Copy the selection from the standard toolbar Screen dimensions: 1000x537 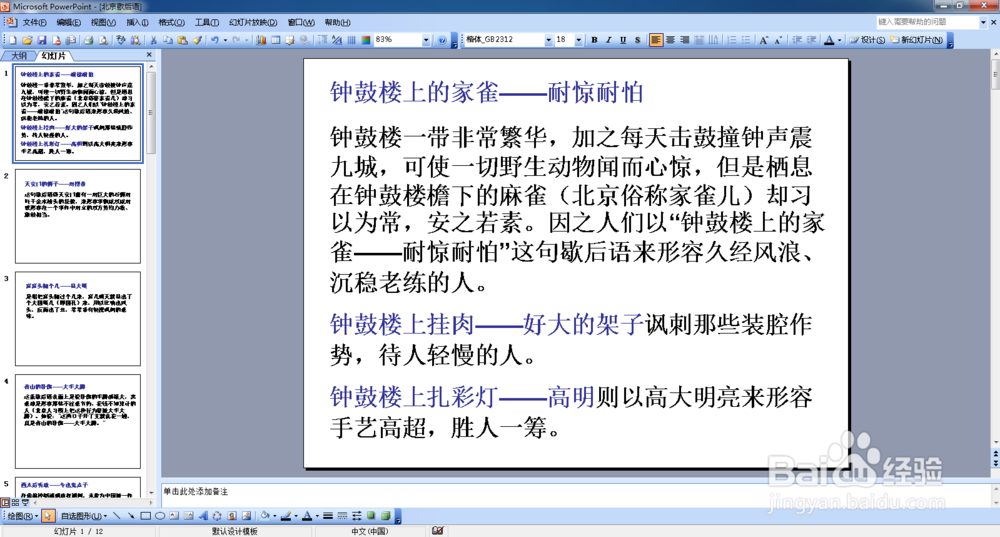click(x=168, y=40)
